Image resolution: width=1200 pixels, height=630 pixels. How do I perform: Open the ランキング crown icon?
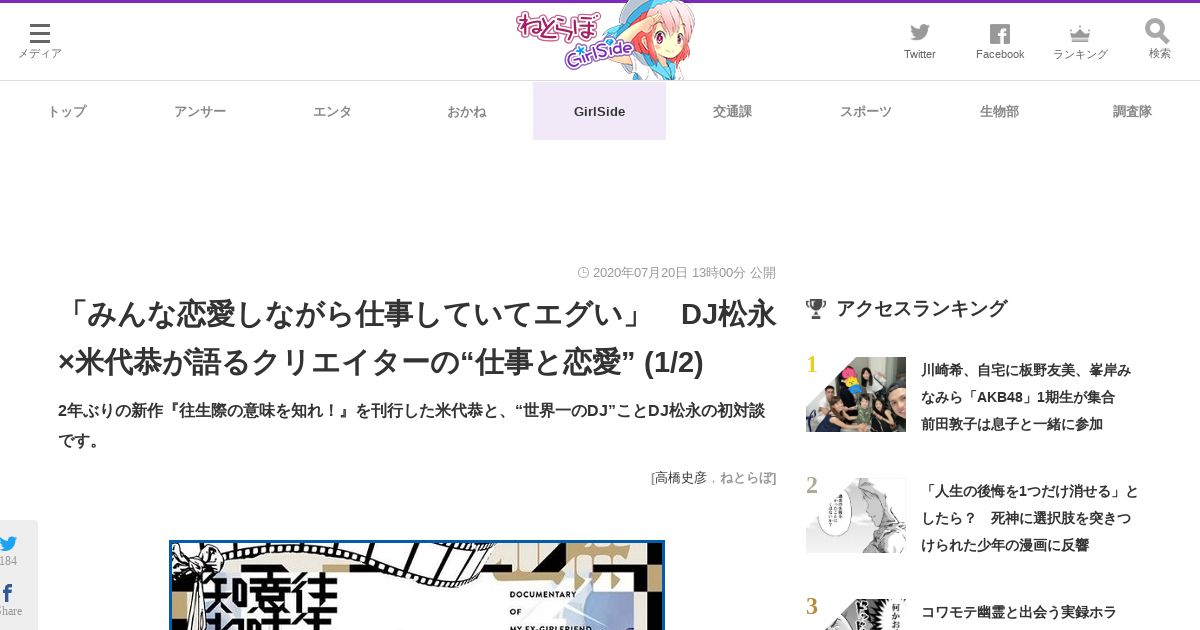(1080, 41)
